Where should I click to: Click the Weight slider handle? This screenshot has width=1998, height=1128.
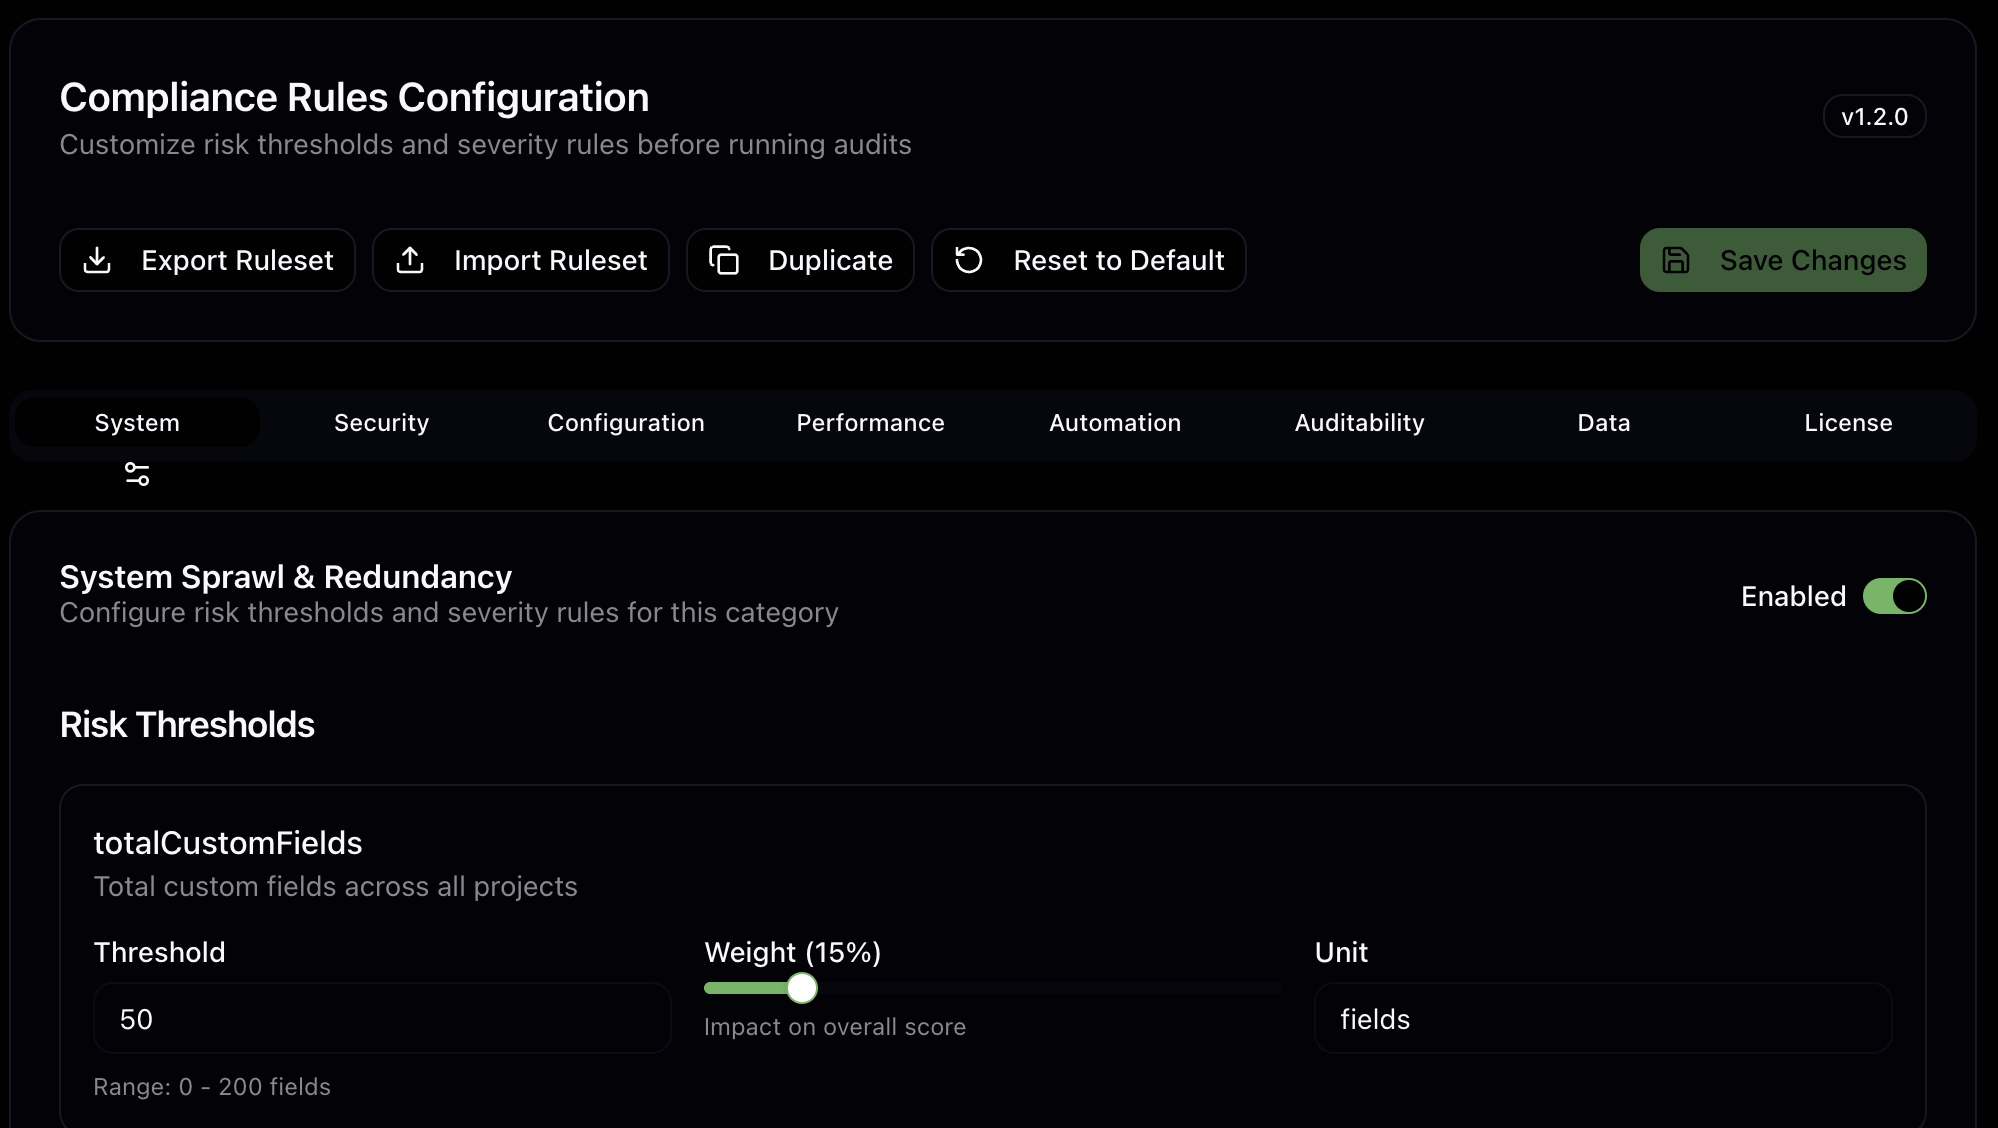(802, 988)
